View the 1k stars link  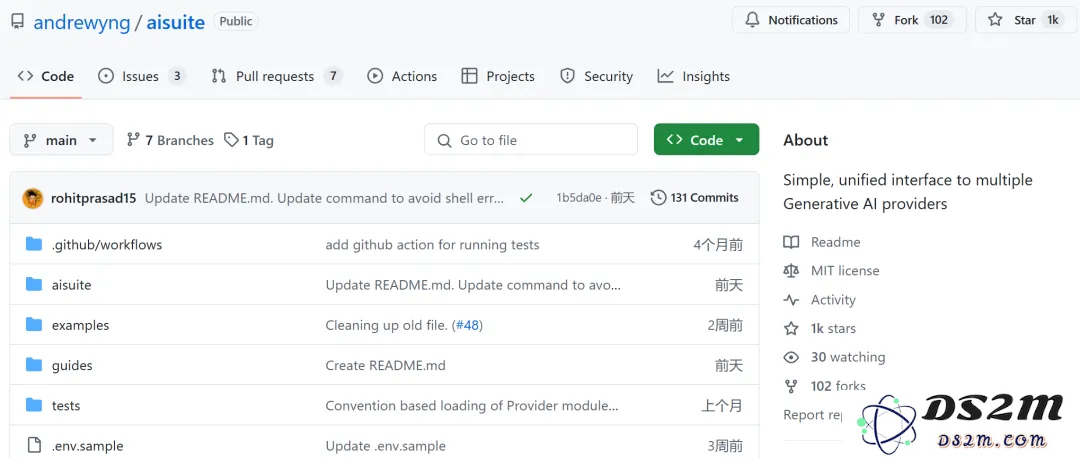coord(833,329)
